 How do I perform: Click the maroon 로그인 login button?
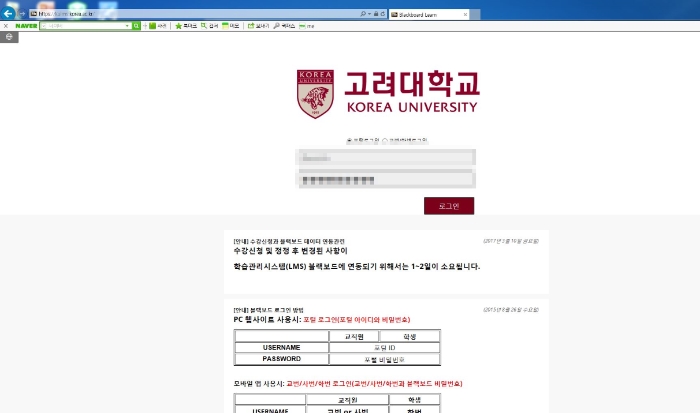click(x=449, y=206)
